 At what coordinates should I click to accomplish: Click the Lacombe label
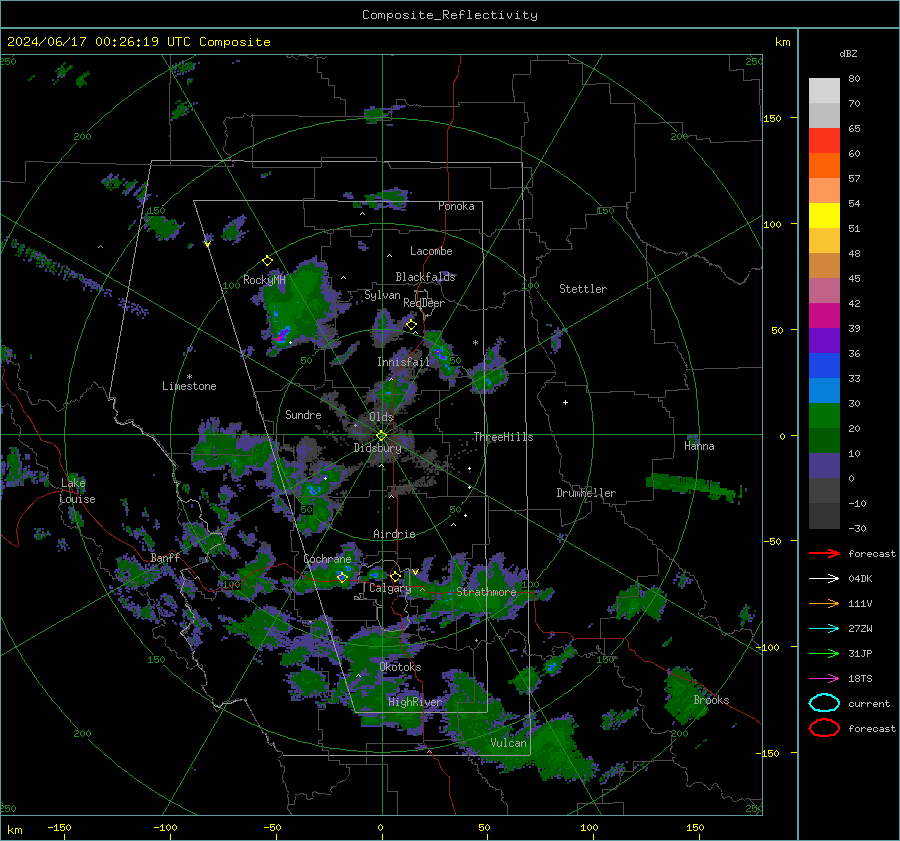431,251
